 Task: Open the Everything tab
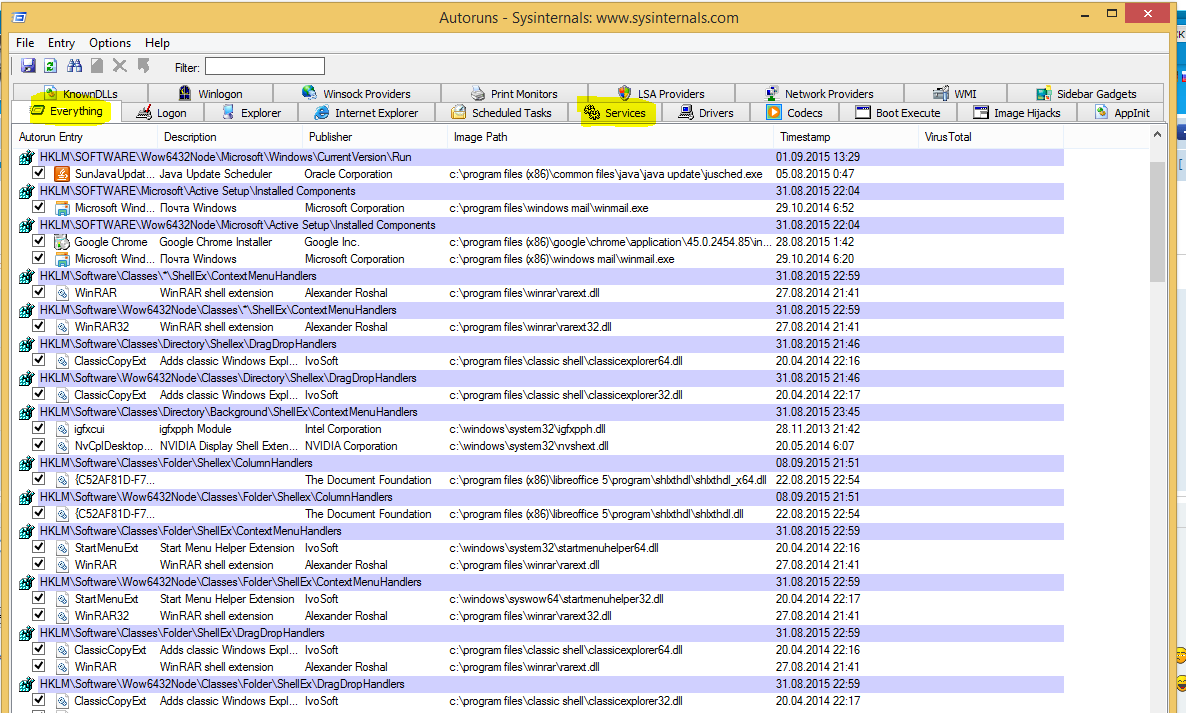tap(67, 112)
